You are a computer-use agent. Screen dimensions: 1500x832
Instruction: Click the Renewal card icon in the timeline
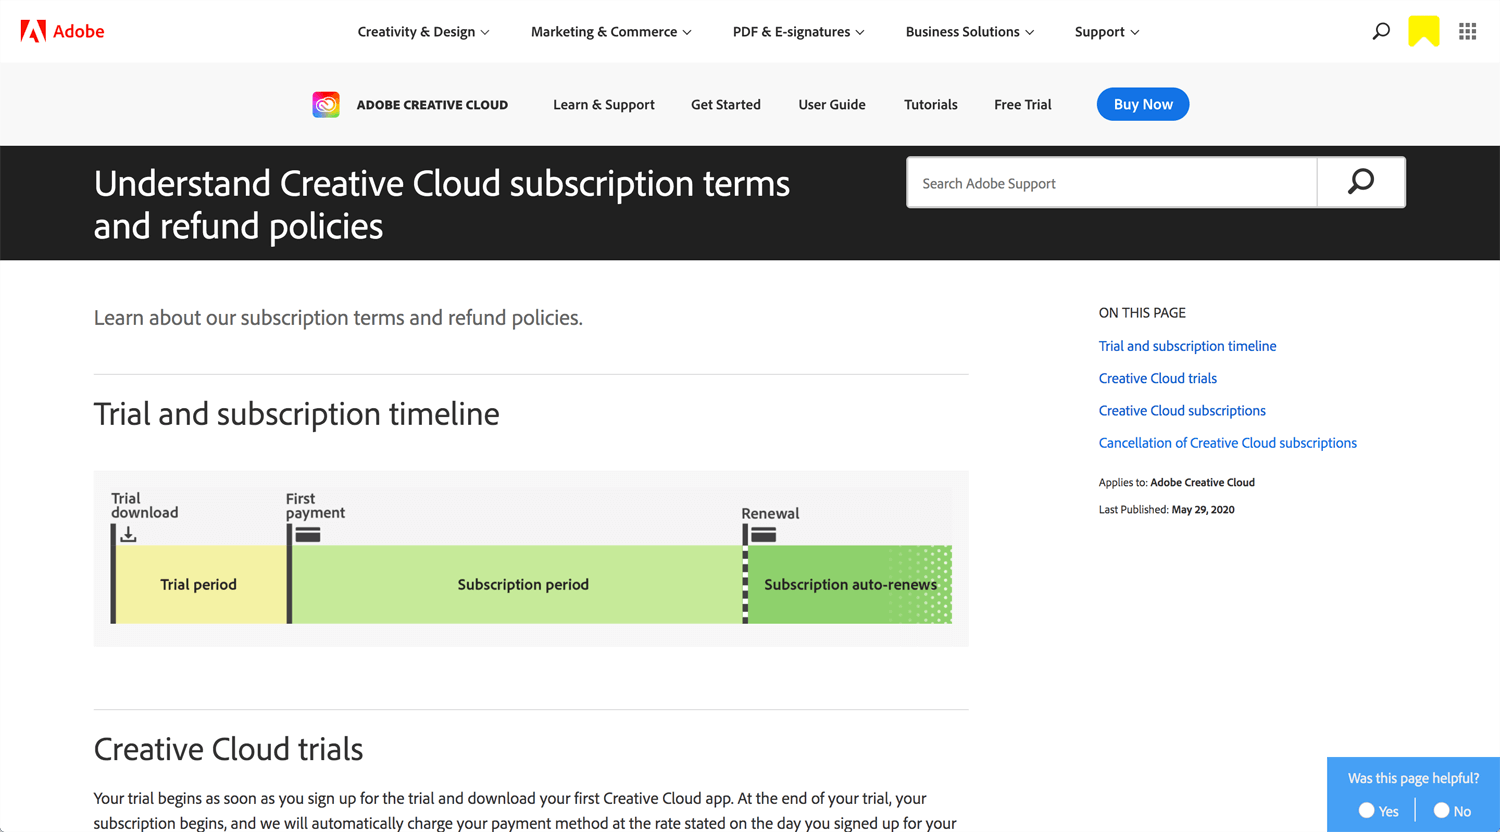(x=764, y=535)
